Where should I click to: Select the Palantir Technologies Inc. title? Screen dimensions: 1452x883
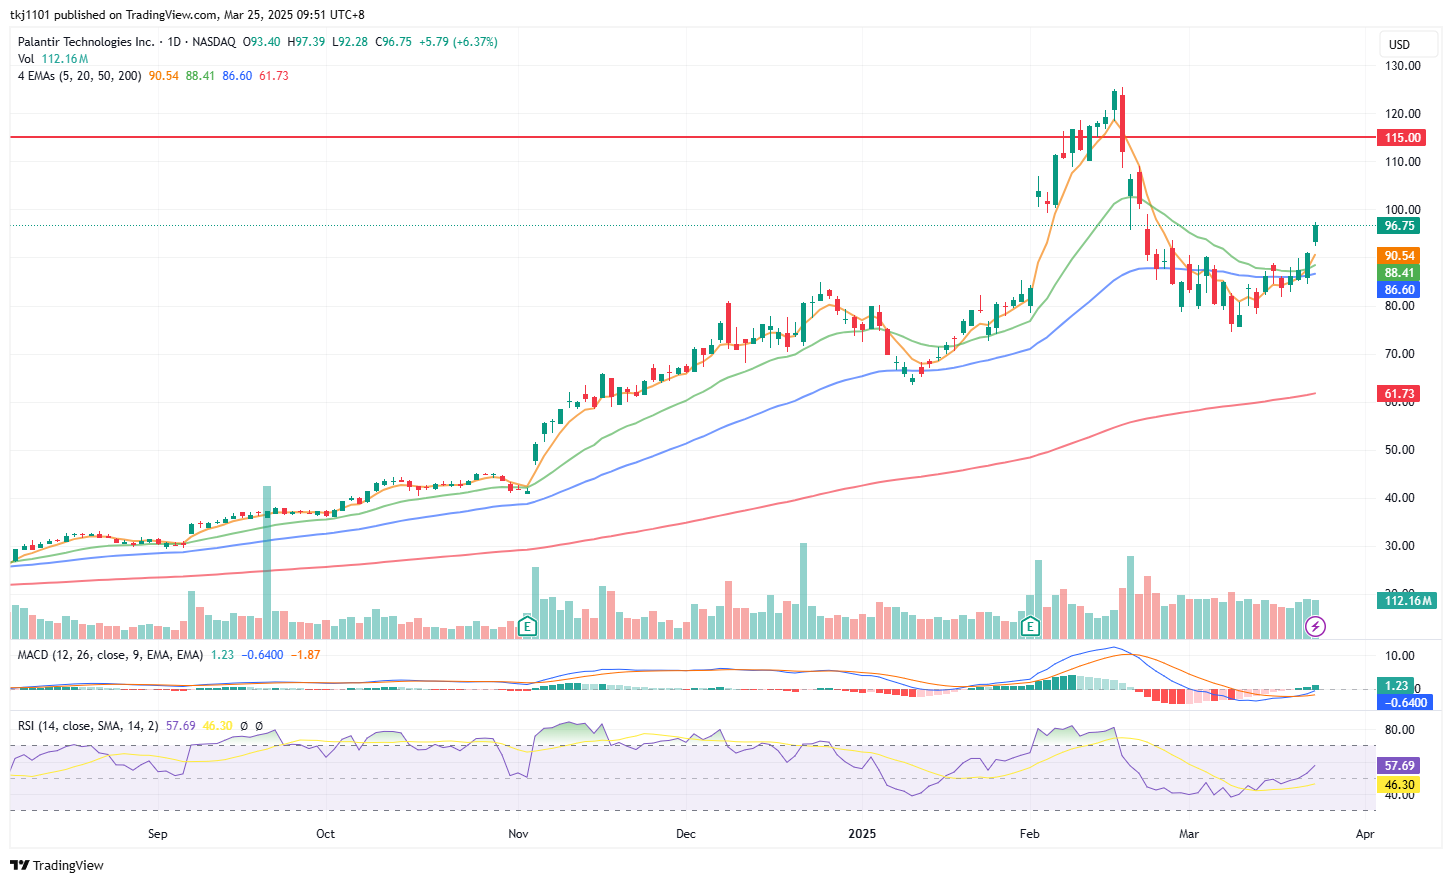(x=86, y=42)
